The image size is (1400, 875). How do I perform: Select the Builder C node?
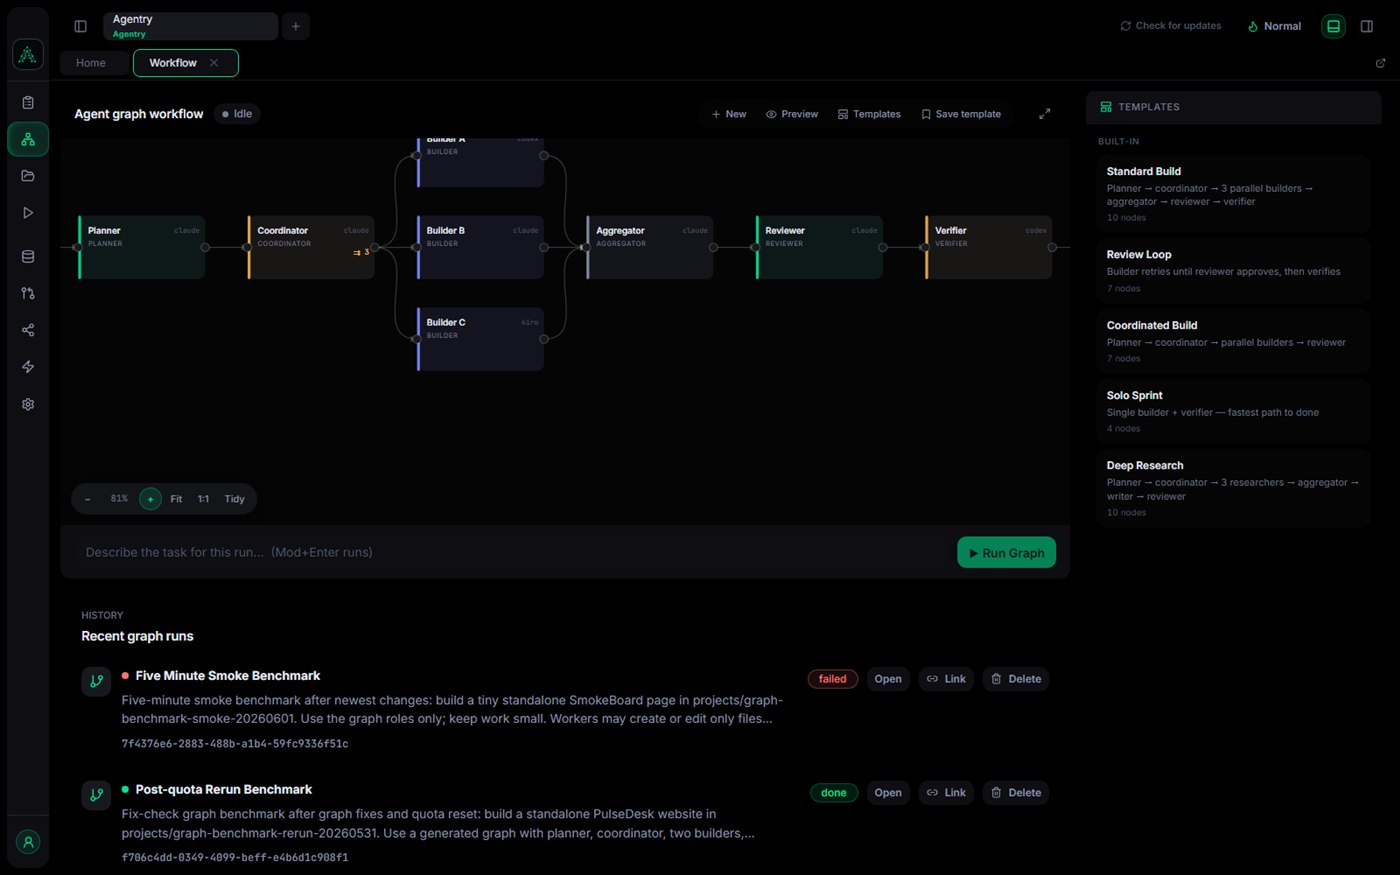[x=481, y=339]
